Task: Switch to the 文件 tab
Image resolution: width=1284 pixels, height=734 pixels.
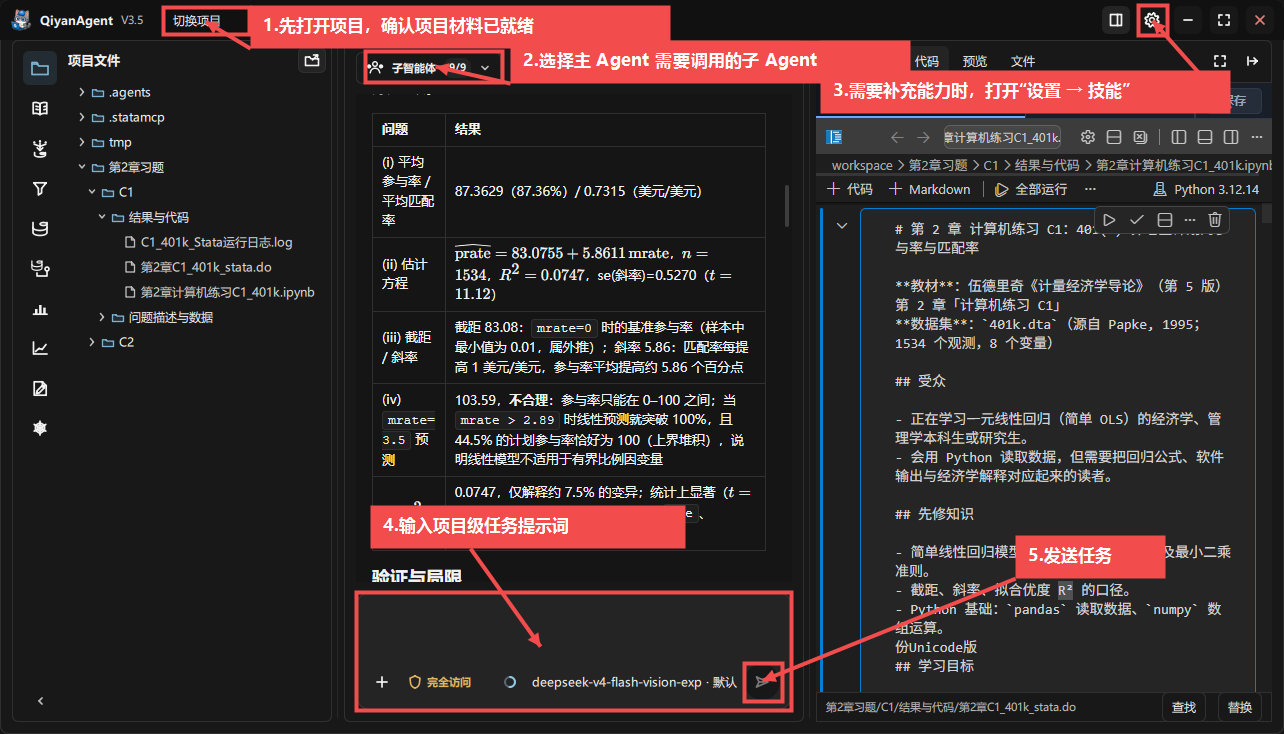Action: tap(1023, 61)
